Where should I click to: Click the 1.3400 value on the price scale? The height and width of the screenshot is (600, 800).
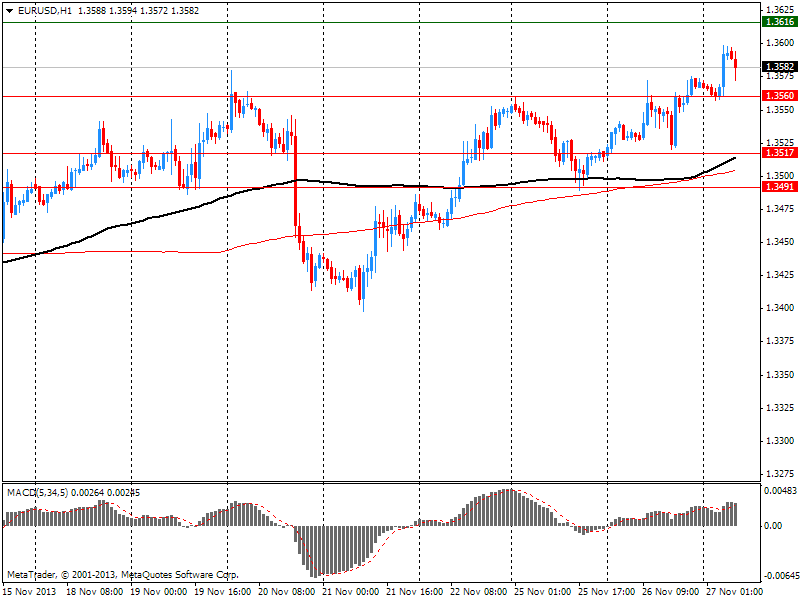pos(778,308)
